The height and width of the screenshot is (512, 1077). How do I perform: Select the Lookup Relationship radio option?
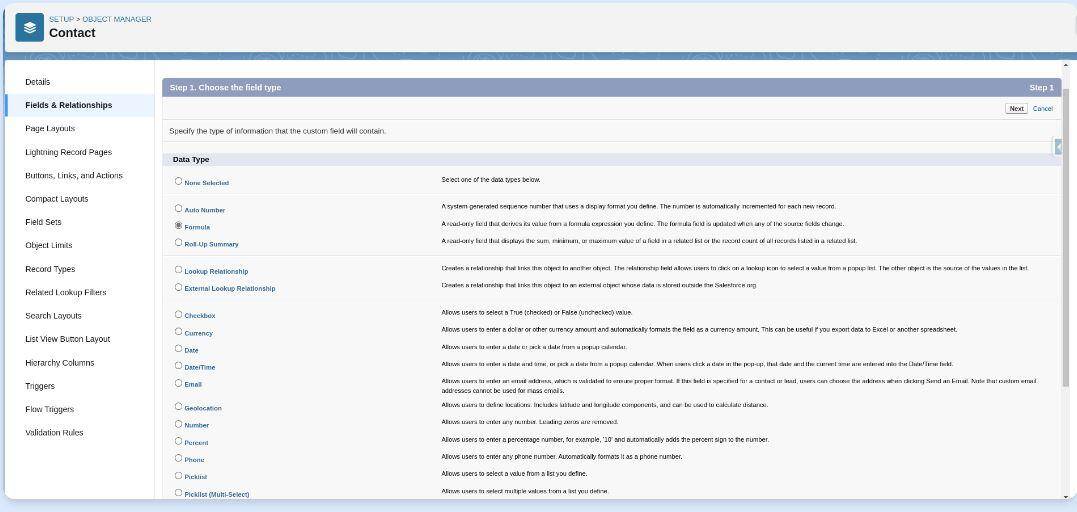[179, 270]
